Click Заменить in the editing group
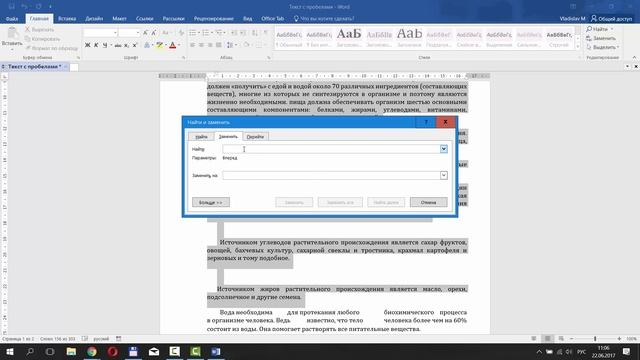This screenshot has height=360, width=640. (601, 38)
